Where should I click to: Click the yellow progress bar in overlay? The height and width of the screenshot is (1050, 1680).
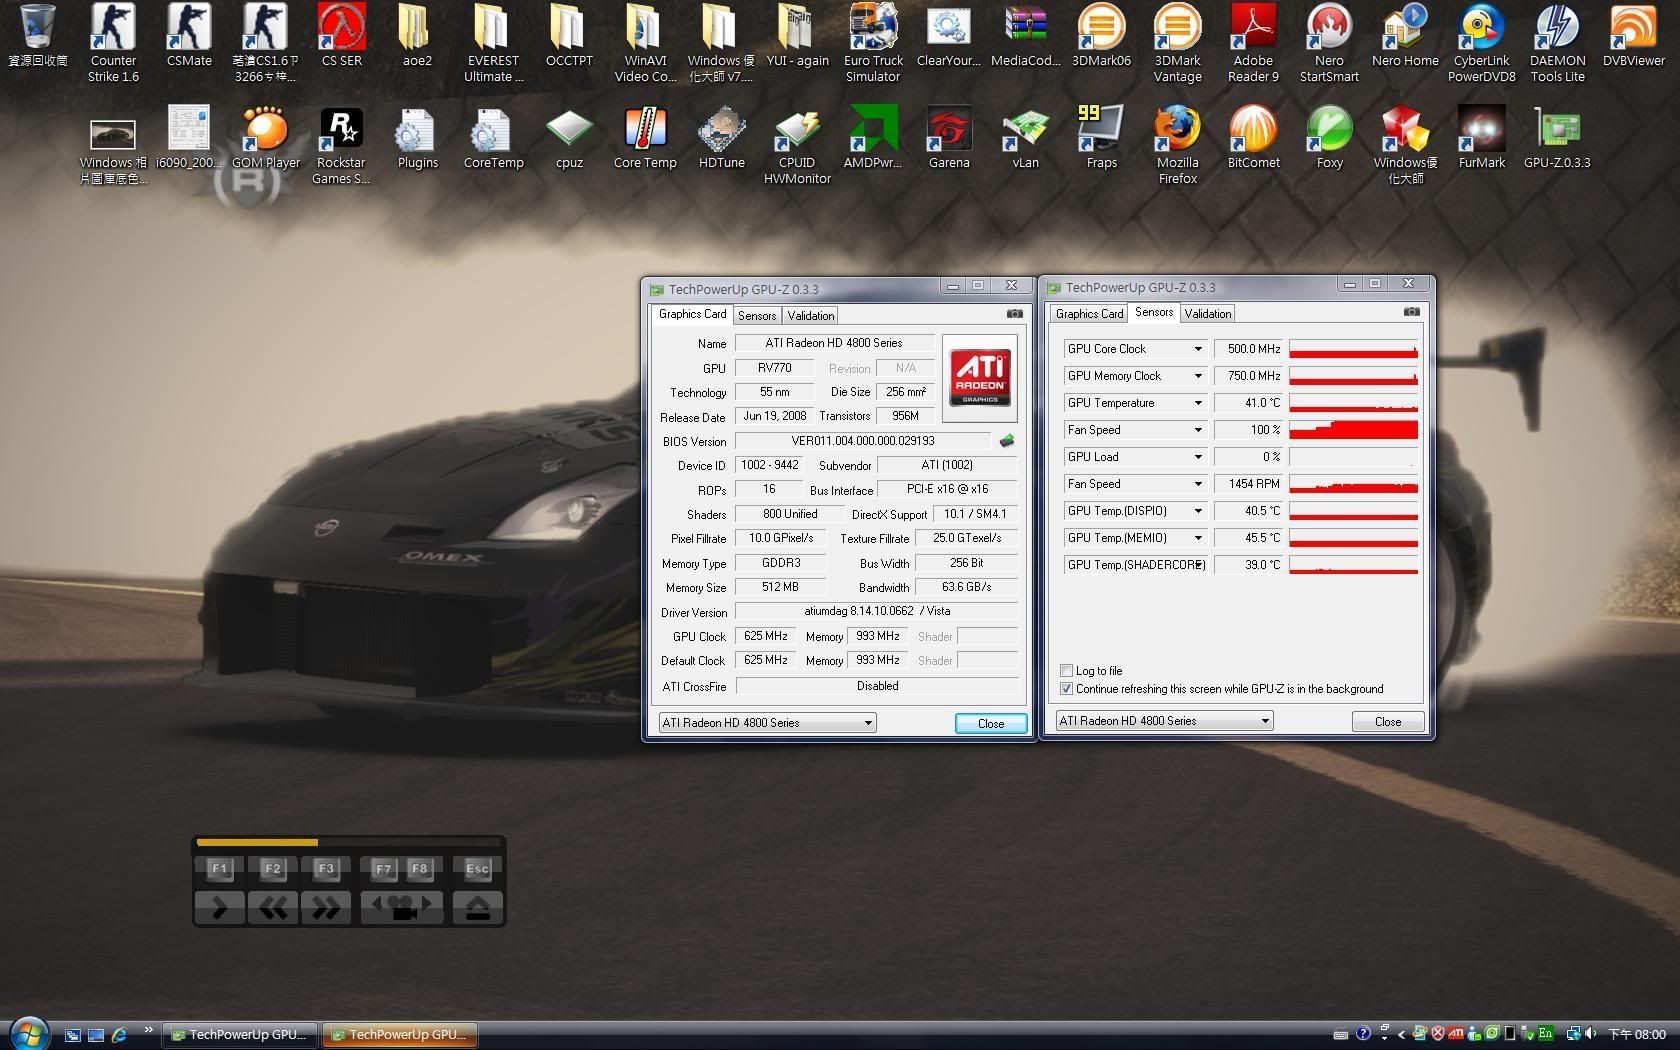point(257,842)
